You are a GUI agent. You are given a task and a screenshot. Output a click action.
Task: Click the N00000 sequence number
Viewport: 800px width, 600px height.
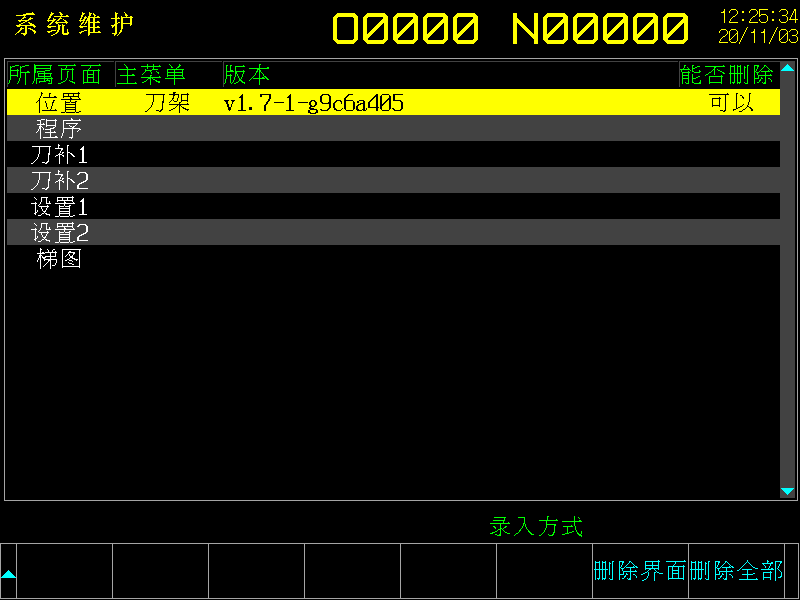click(600, 28)
